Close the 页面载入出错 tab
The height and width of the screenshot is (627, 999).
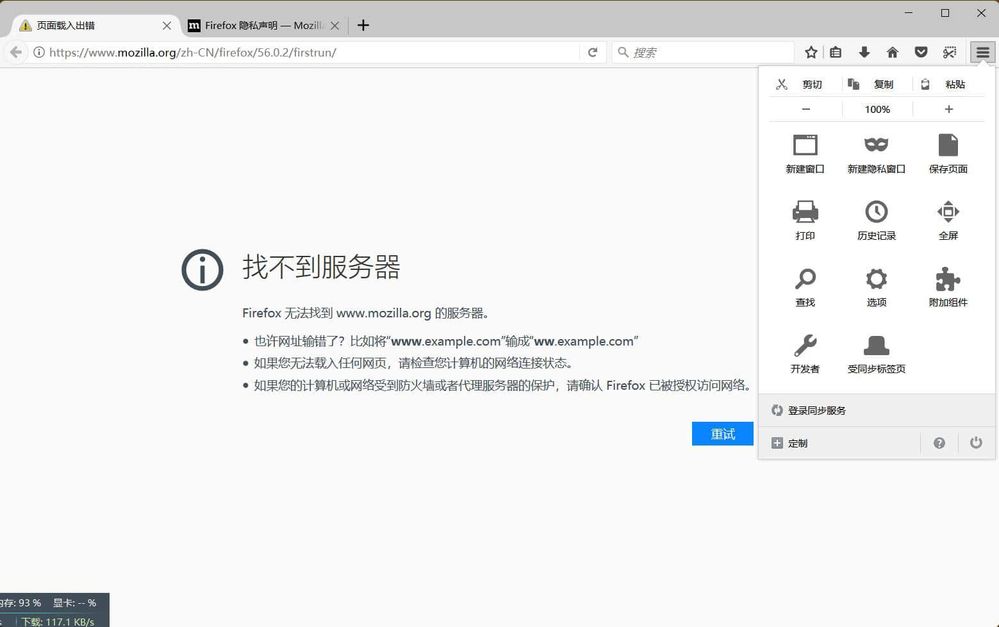(x=166, y=25)
